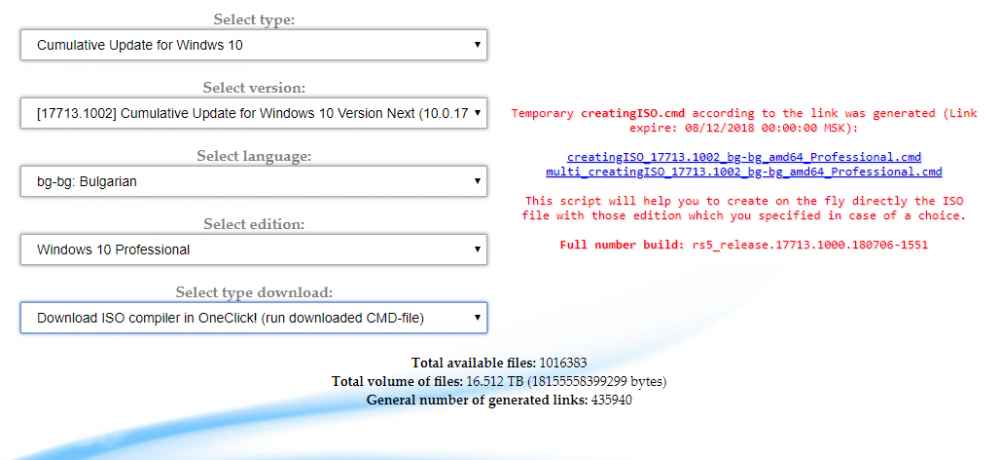Open the Select type dropdown
Image resolution: width=1000 pixels, height=460 pixels.
254,45
